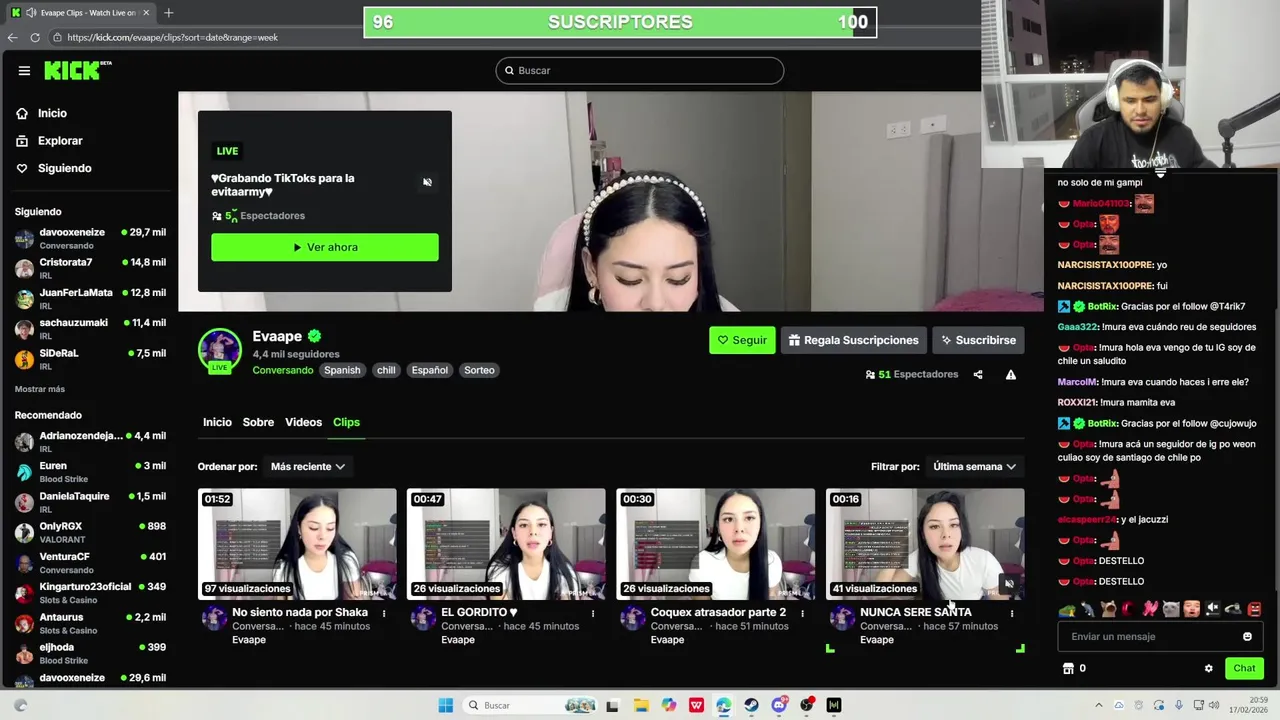Open the channel shop icon in chat
This screenshot has width=1280, height=720.
tap(1067, 668)
